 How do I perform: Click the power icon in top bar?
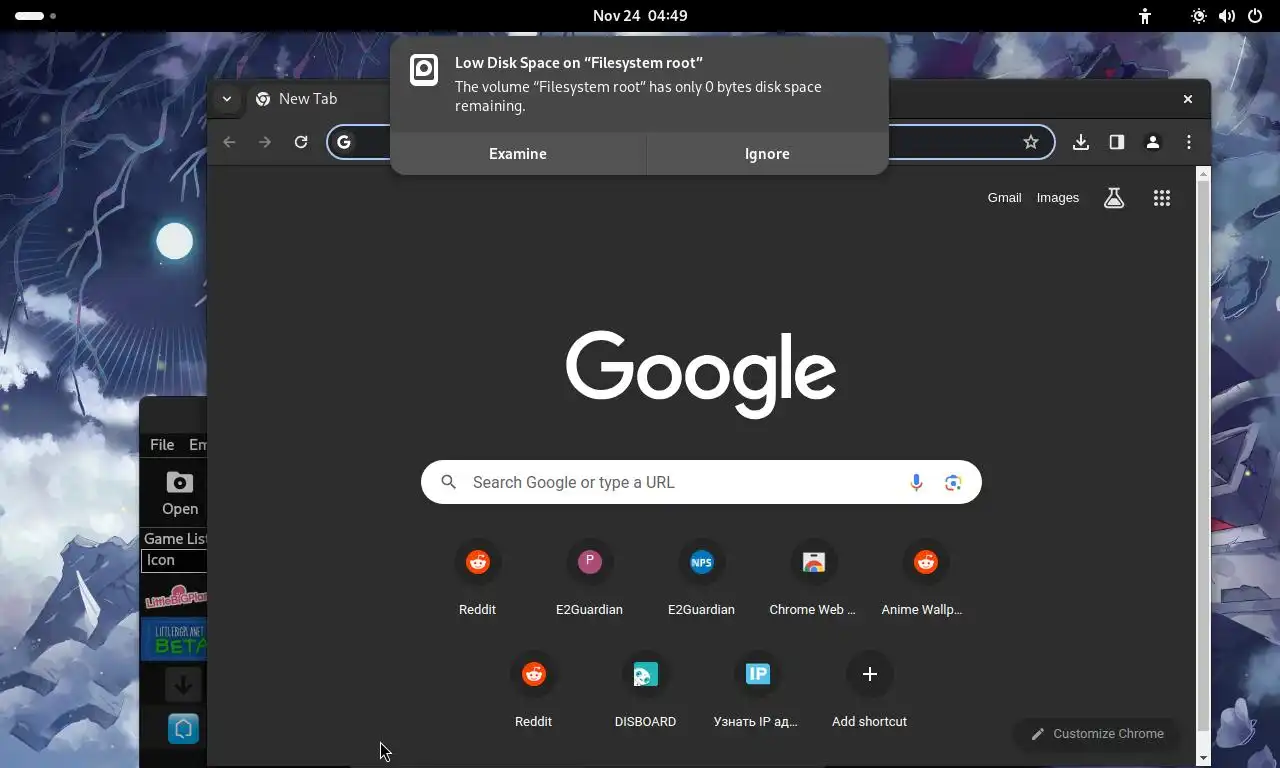click(x=1255, y=16)
